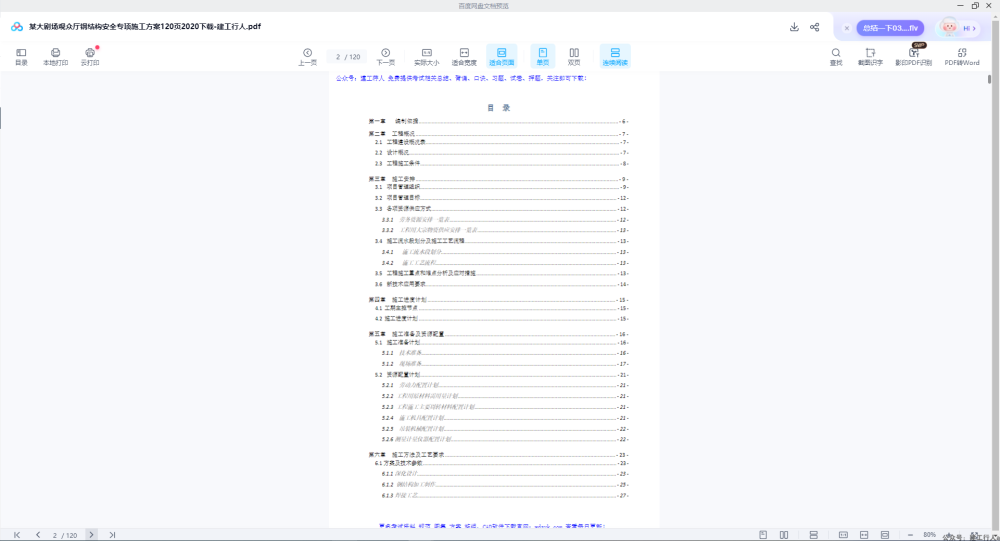The height and width of the screenshot is (541, 1000).
Task: Open TOC entry 第二章 工程概况
Action: point(498,134)
